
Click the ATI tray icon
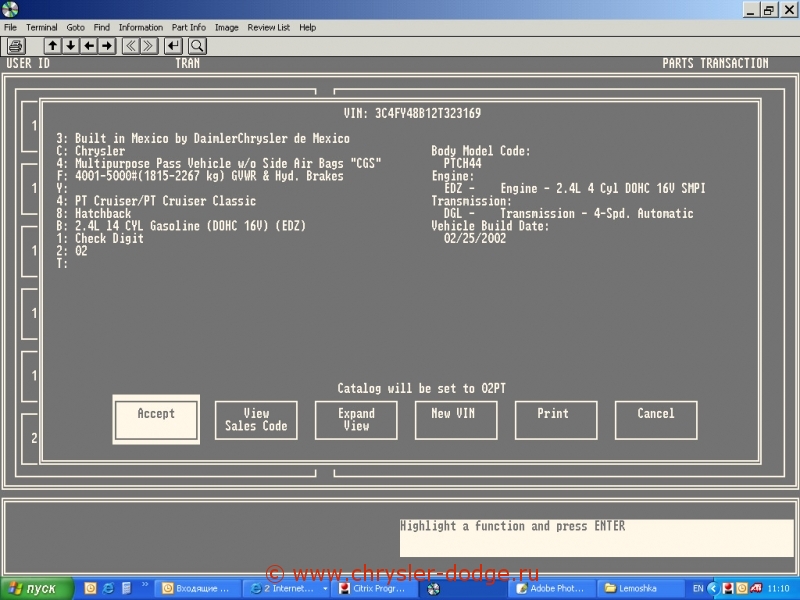click(757, 589)
